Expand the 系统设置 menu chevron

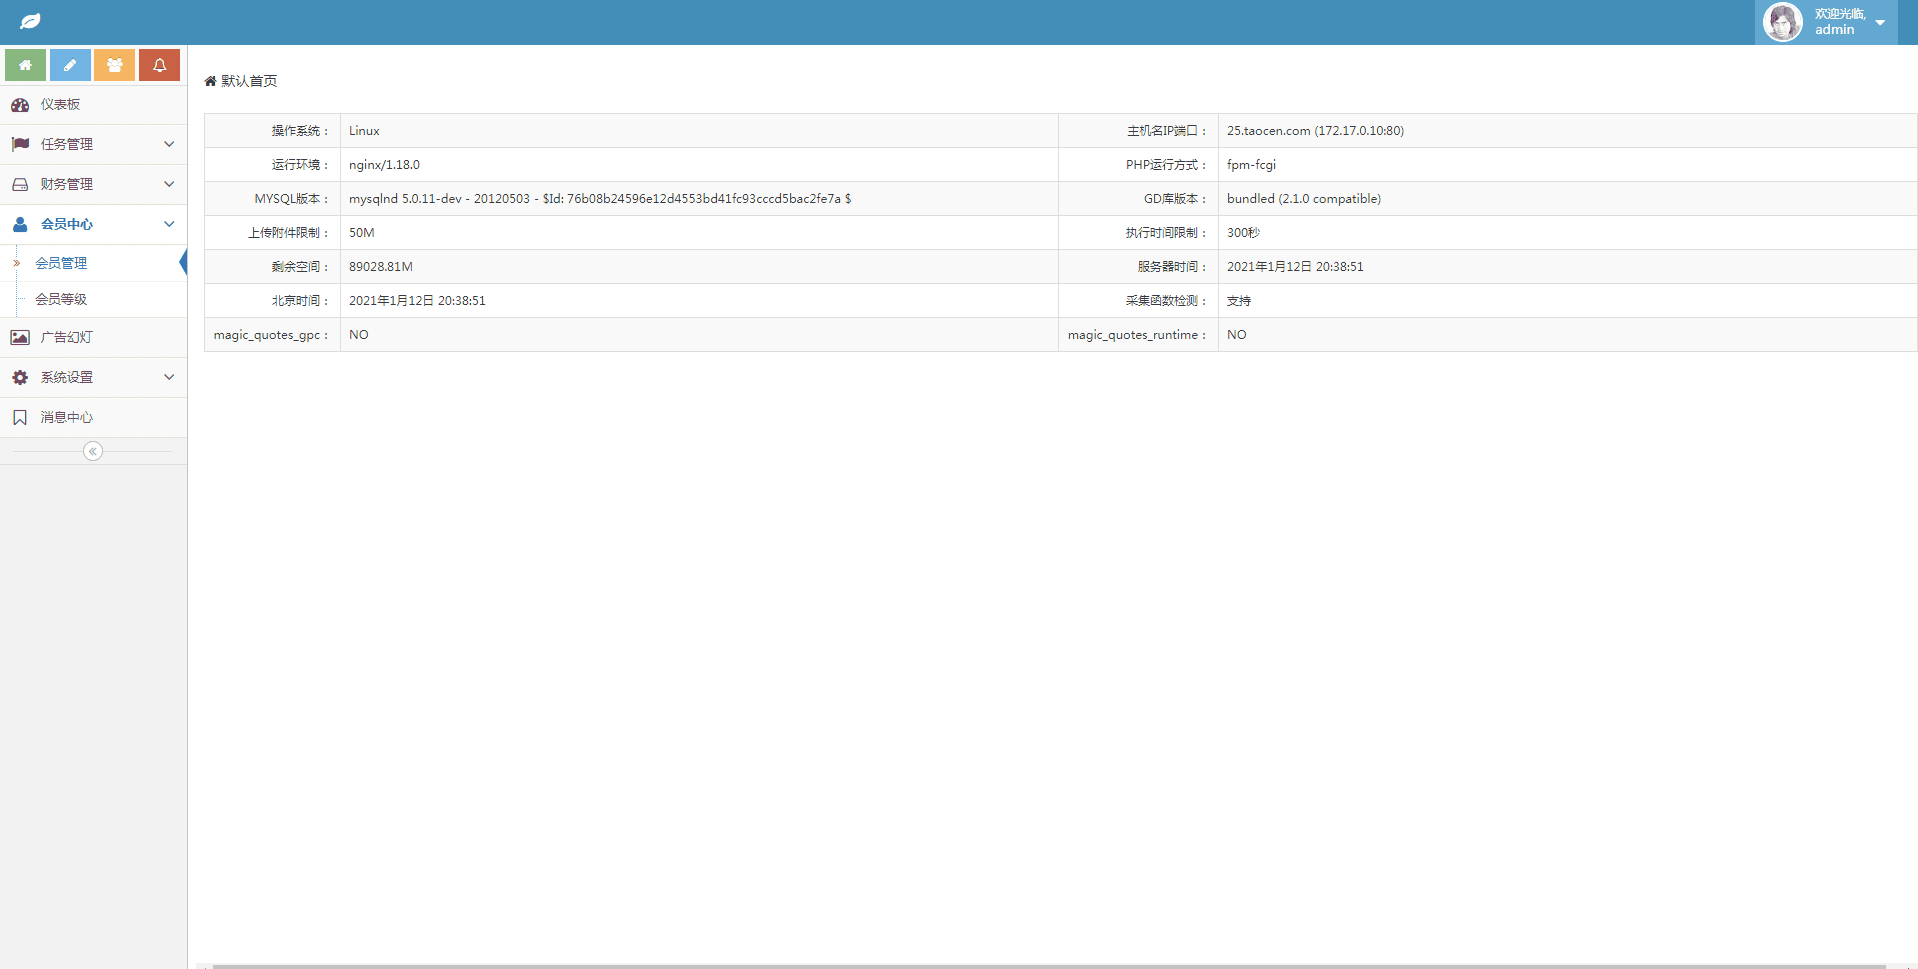click(x=169, y=377)
